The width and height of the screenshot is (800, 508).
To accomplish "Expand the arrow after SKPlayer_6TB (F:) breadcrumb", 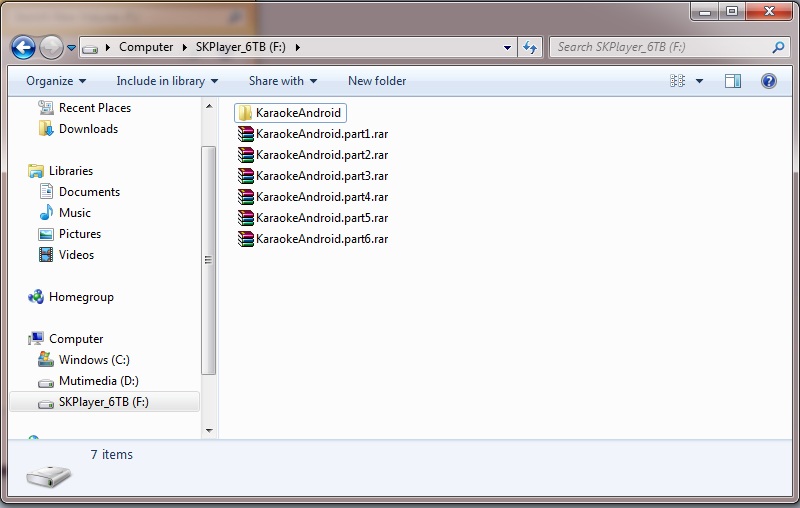I will (297, 47).
